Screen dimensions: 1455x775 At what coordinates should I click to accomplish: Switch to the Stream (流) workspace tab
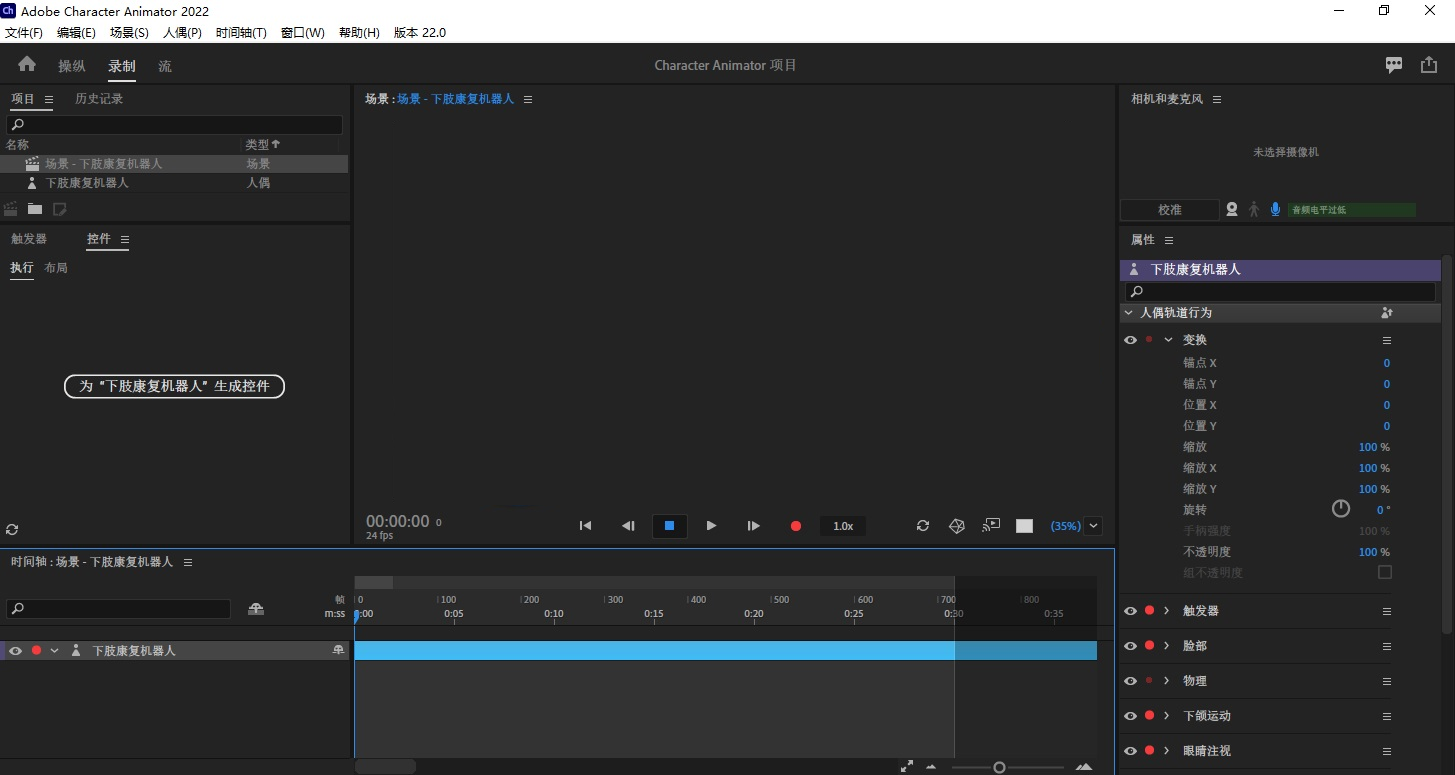tap(165, 66)
